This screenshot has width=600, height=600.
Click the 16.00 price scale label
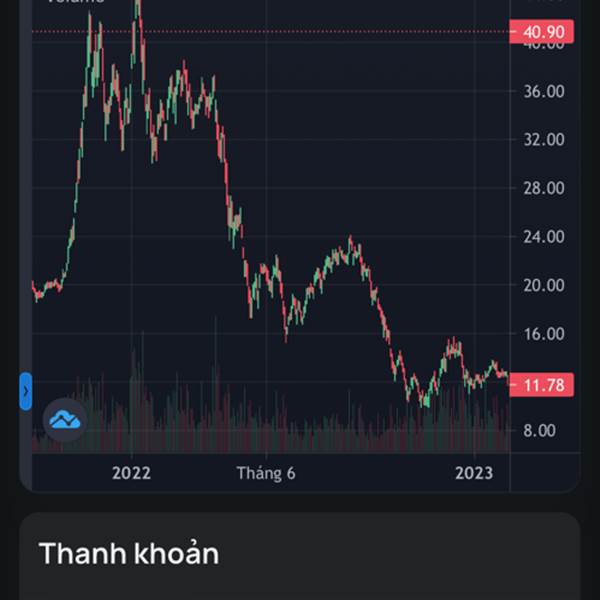click(x=544, y=334)
